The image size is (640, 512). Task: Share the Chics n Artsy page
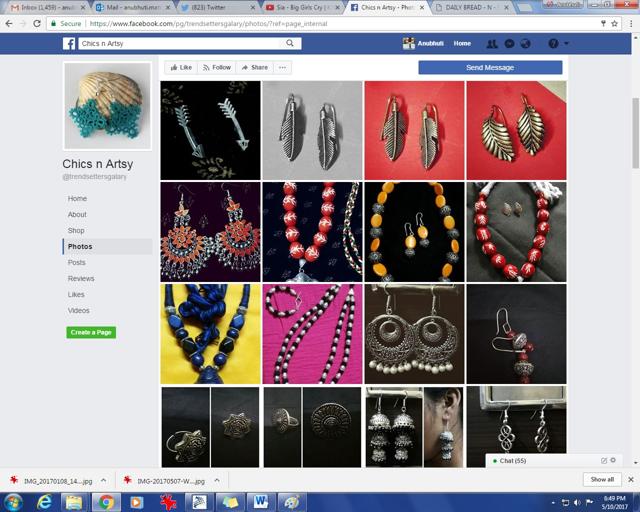pos(255,67)
